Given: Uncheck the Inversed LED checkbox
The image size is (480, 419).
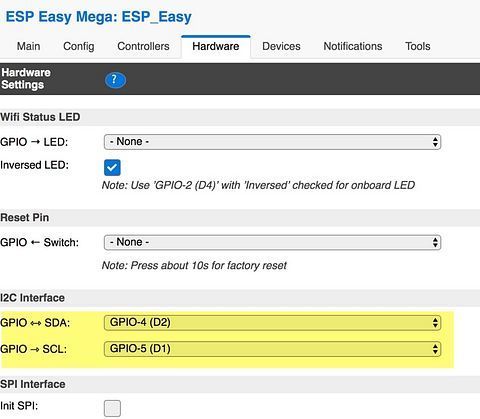Looking at the screenshot, I should (112, 167).
